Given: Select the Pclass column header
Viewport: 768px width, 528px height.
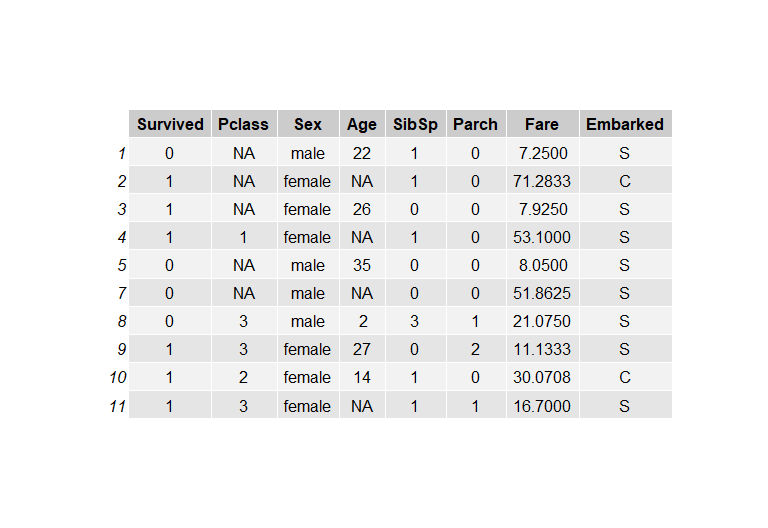Looking at the screenshot, I should coord(243,124).
